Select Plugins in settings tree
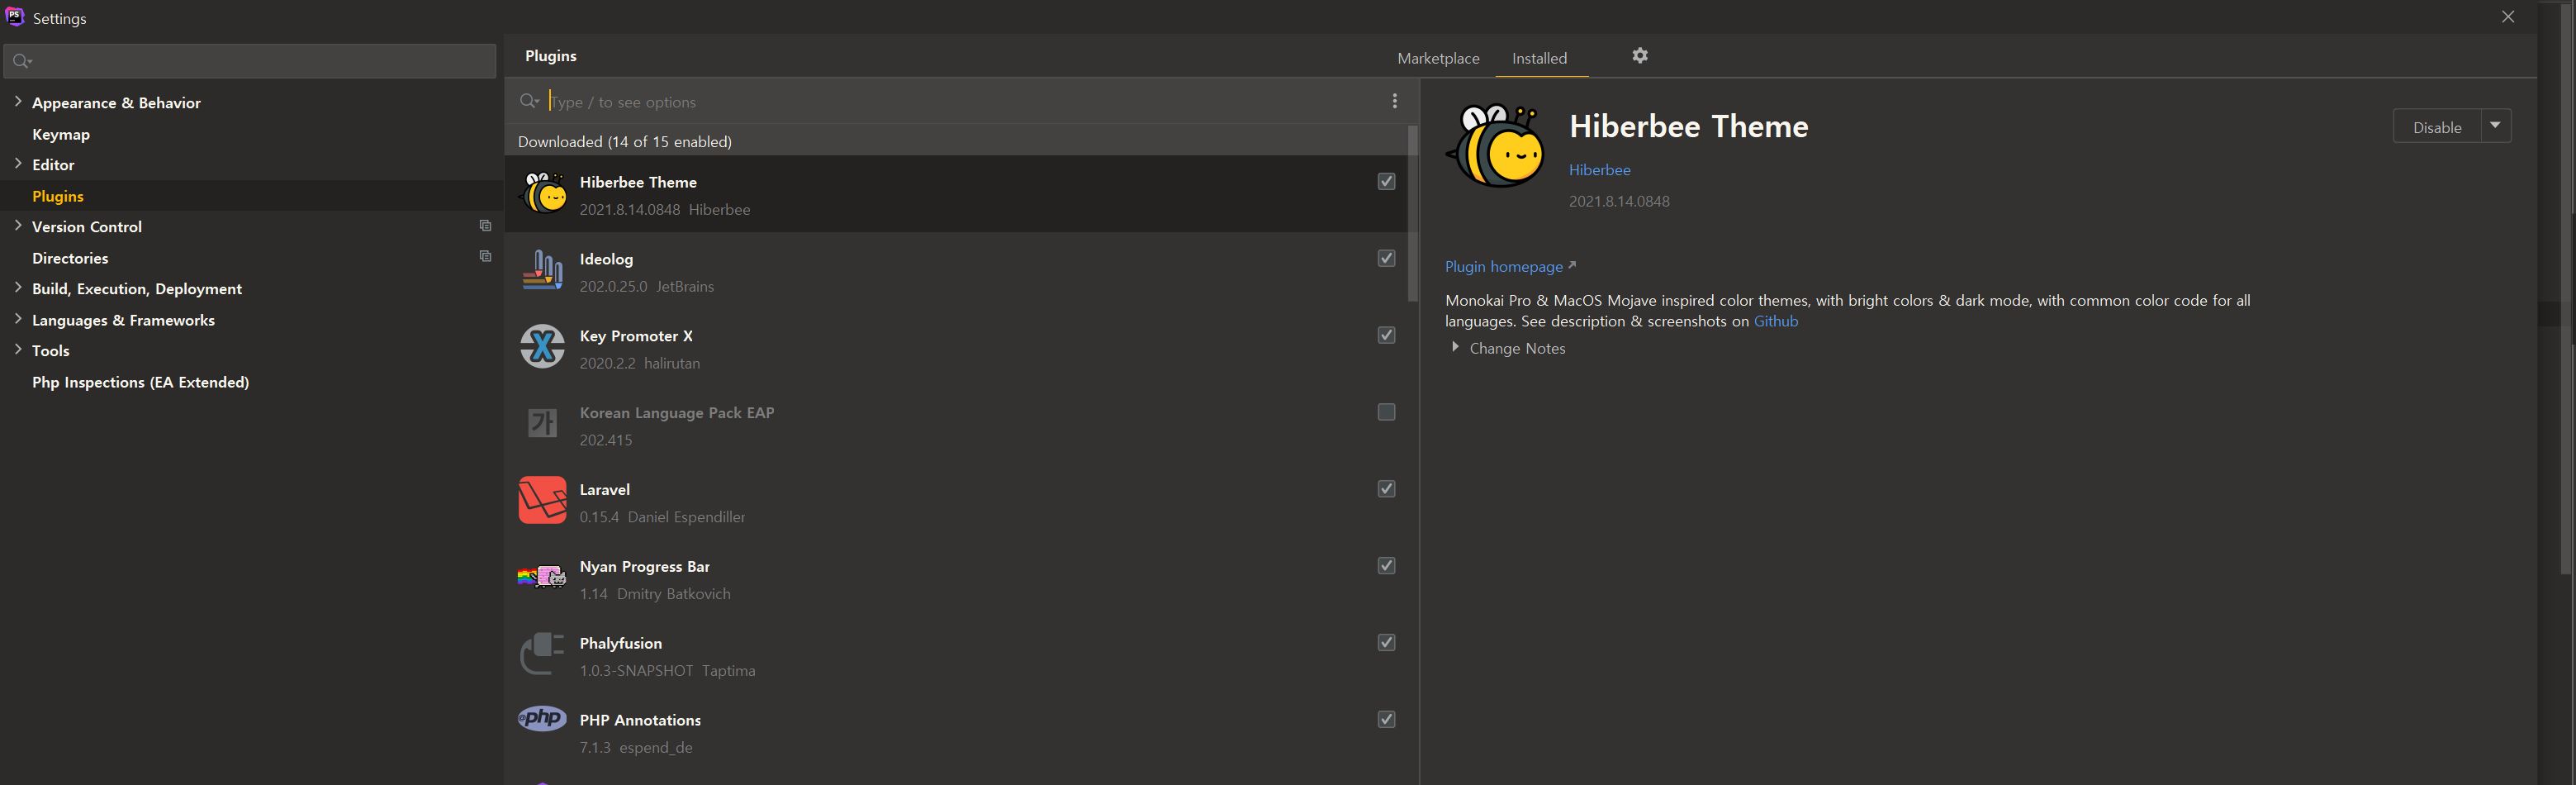 click(58, 196)
